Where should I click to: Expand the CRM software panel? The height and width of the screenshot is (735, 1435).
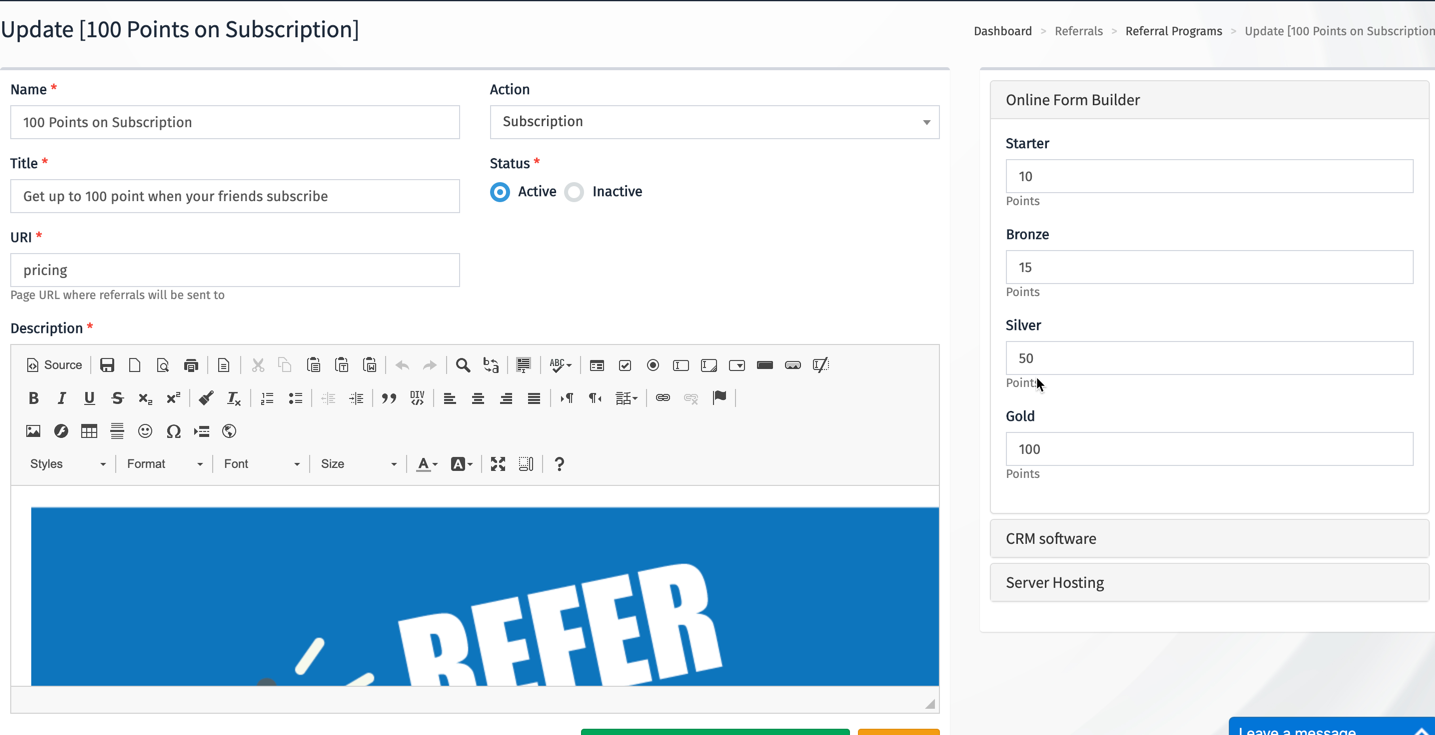pos(1208,539)
